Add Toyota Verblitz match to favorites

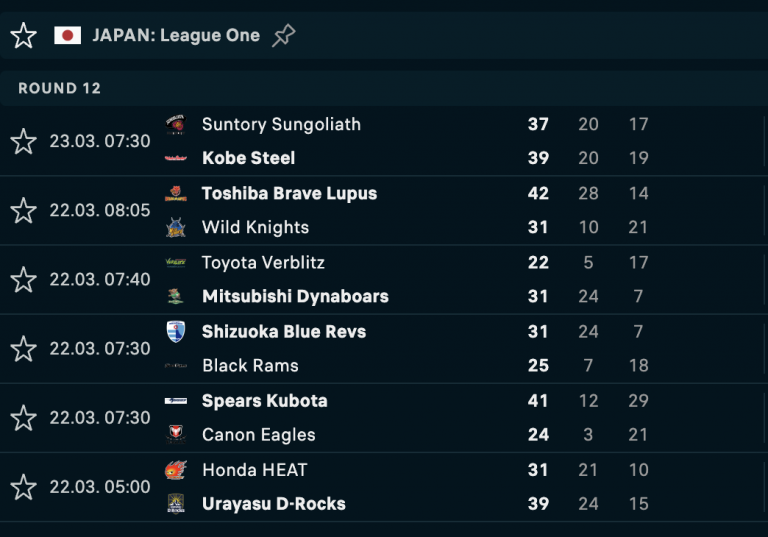point(24,279)
